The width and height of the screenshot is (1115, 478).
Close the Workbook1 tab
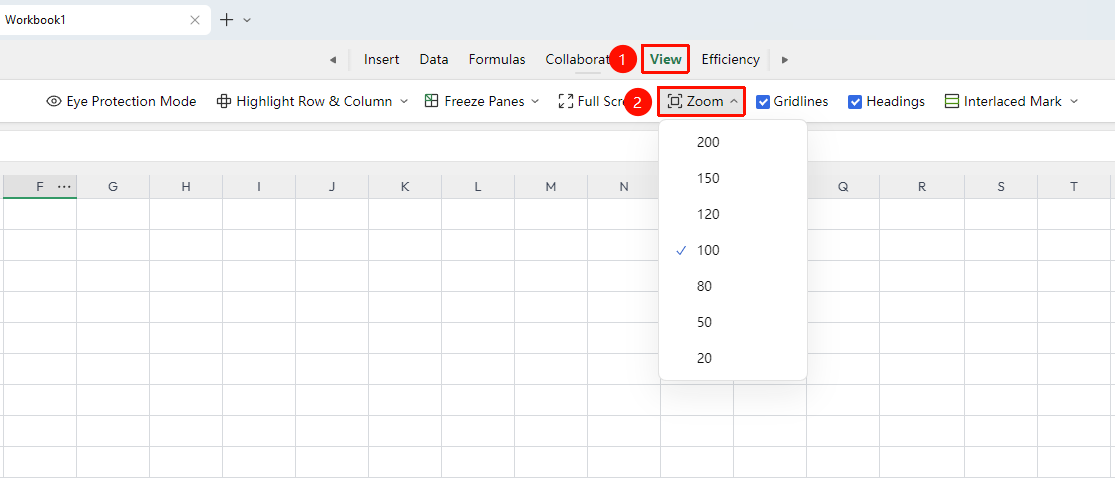point(195,20)
